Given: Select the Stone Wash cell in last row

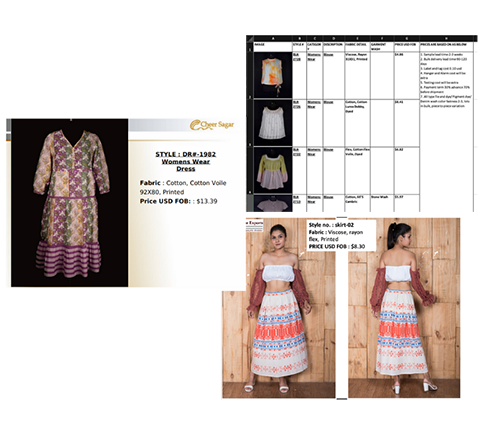Looking at the screenshot, I should click(382, 203).
